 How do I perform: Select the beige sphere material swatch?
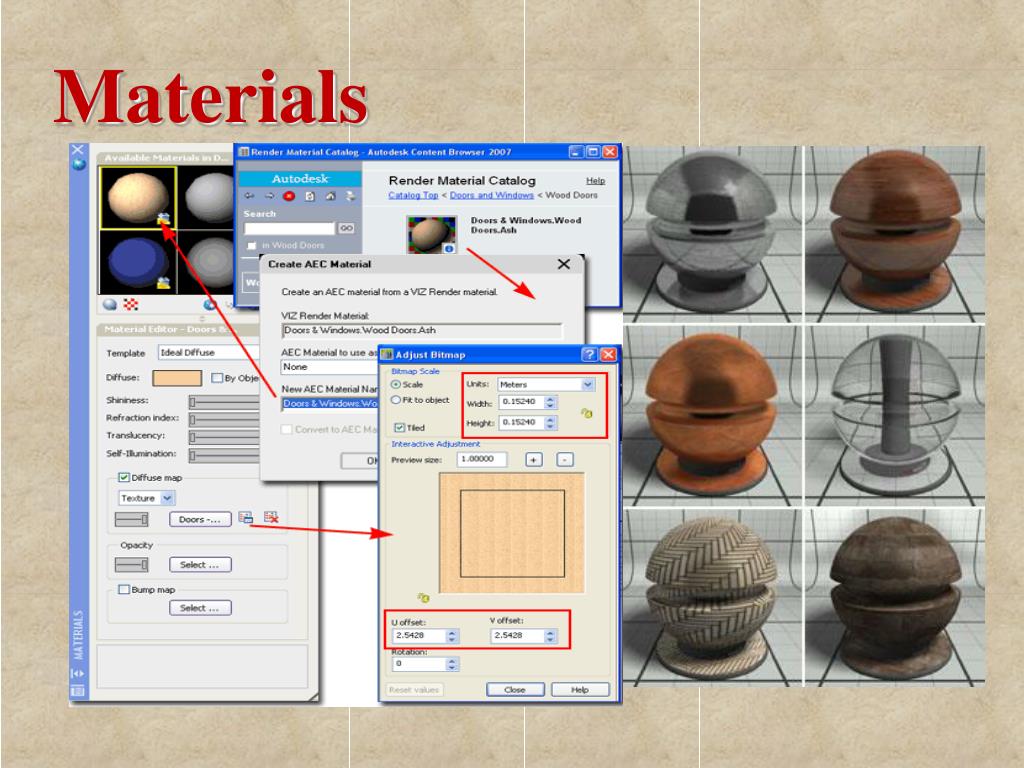click(x=138, y=198)
